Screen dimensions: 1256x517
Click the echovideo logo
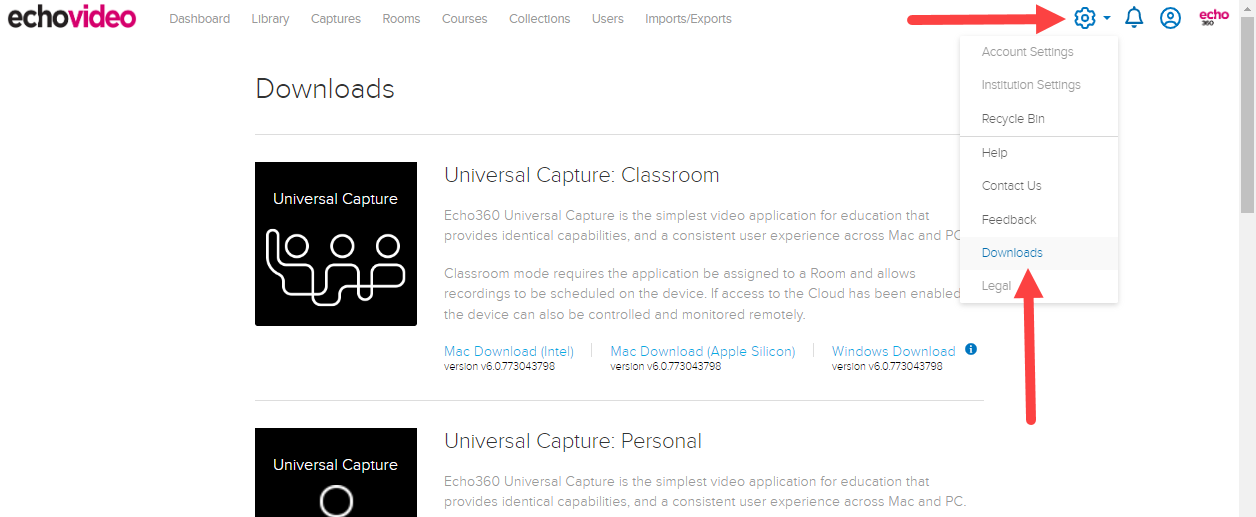(x=71, y=18)
